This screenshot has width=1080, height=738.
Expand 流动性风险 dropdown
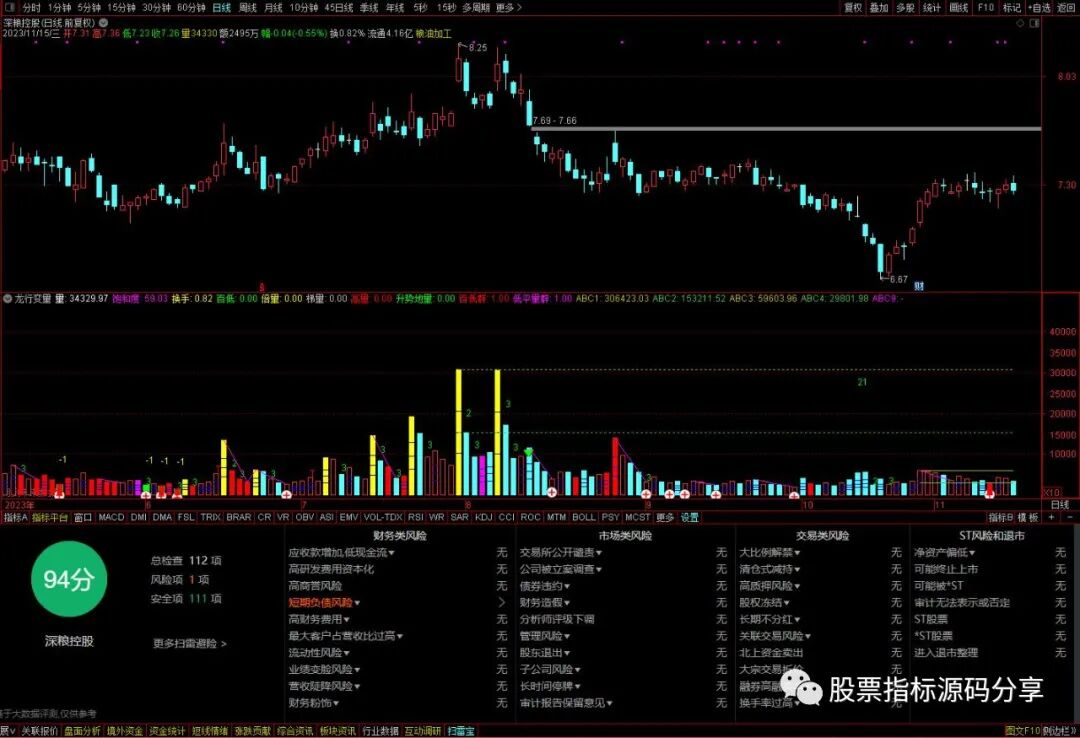tap(319, 653)
